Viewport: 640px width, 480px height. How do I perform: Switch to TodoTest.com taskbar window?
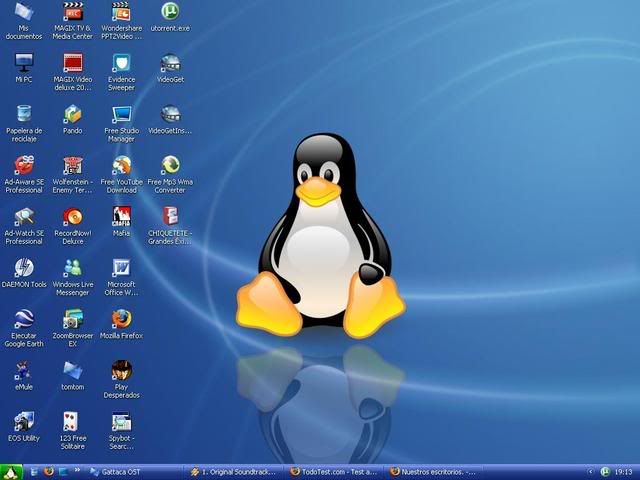[x=334, y=471]
